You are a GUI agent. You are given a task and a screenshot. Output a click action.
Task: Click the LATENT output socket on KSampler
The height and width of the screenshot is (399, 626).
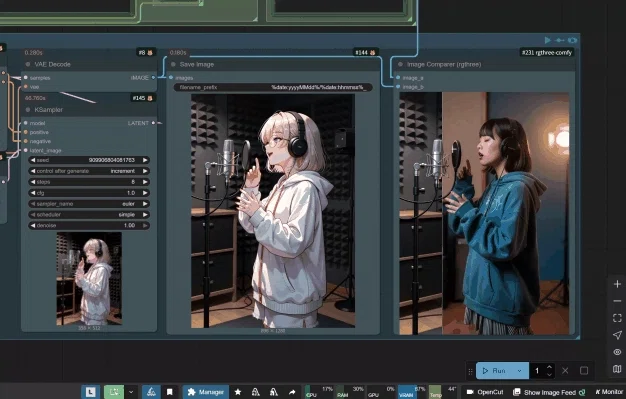pyautogui.click(x=153, y=123)
